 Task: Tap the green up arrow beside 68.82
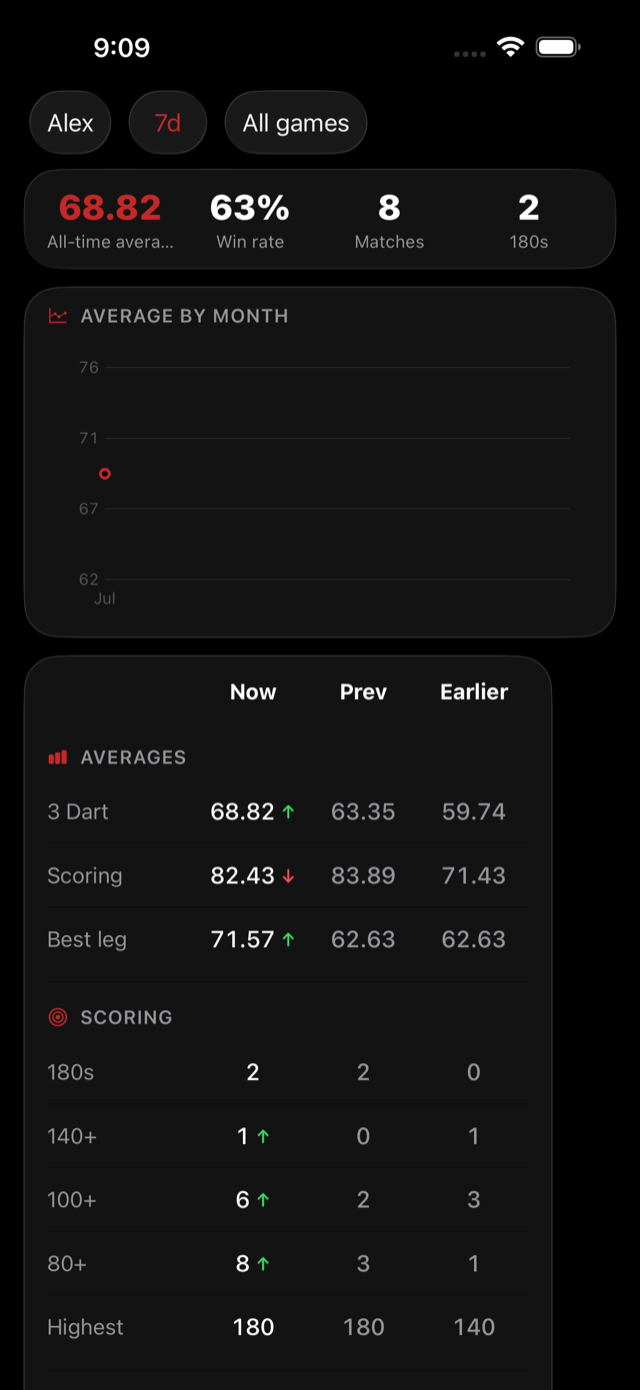click(288, 812)
